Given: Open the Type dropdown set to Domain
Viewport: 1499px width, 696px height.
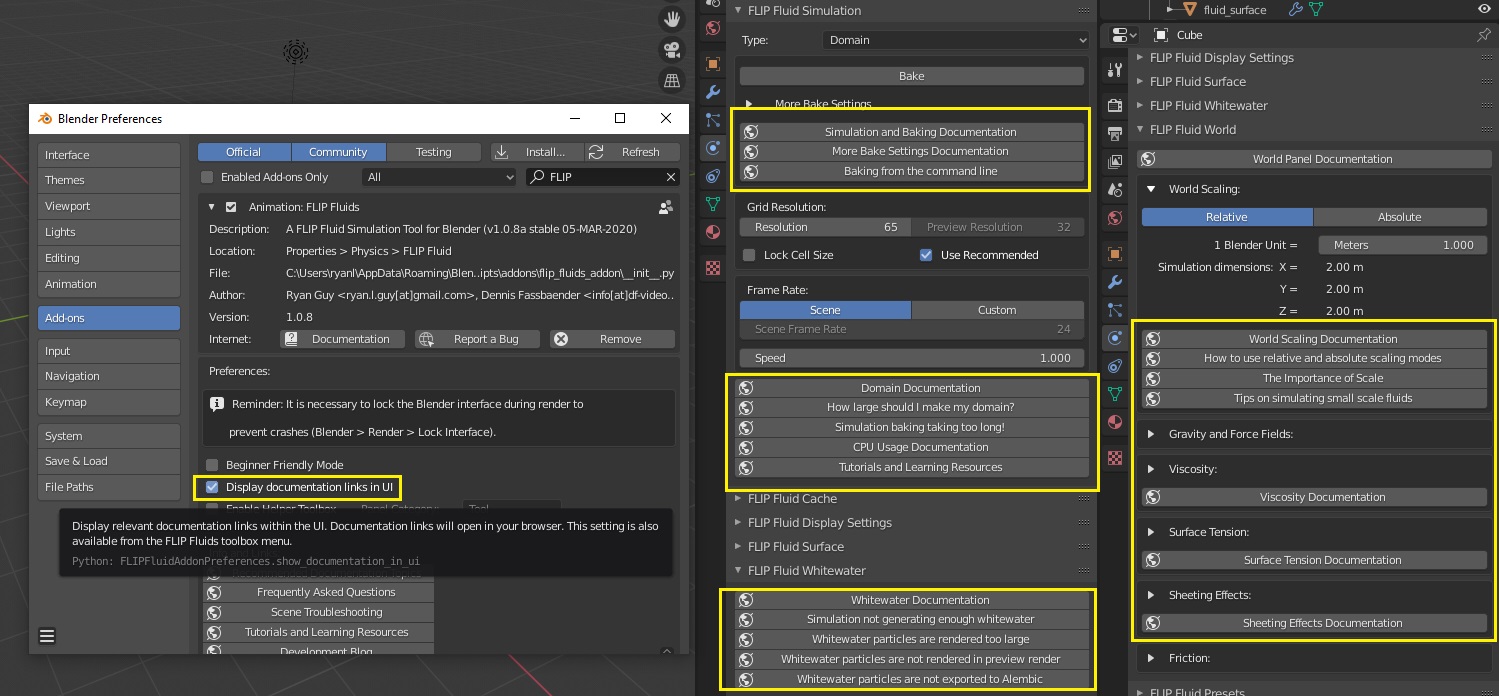Looking at the screenshot, I should pyautogui.click(x=955, y=40).
